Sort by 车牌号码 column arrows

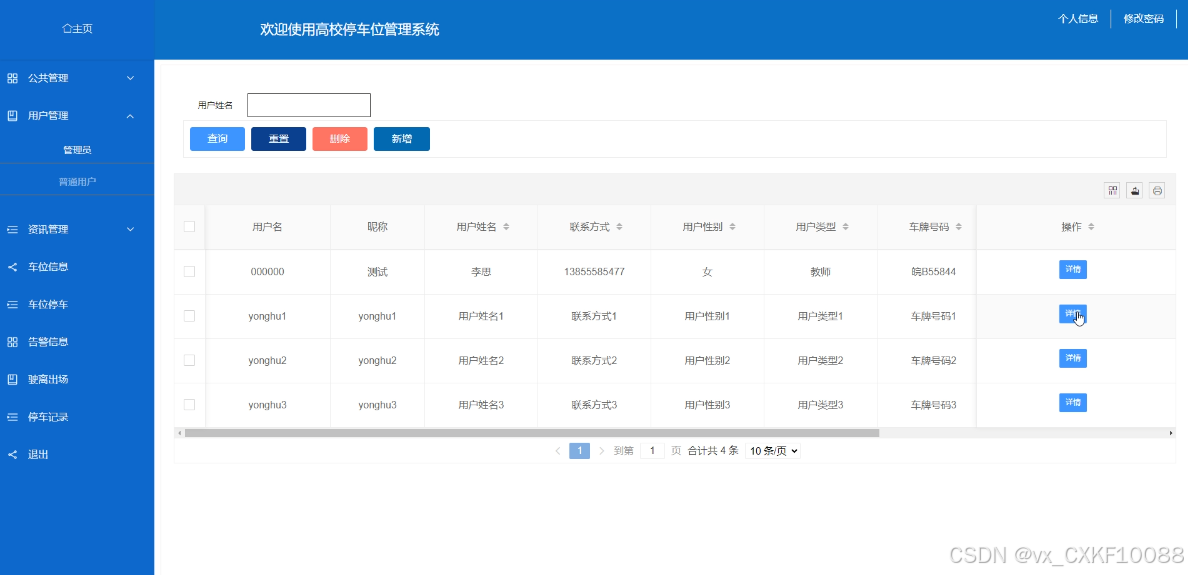tap(958, 227)
